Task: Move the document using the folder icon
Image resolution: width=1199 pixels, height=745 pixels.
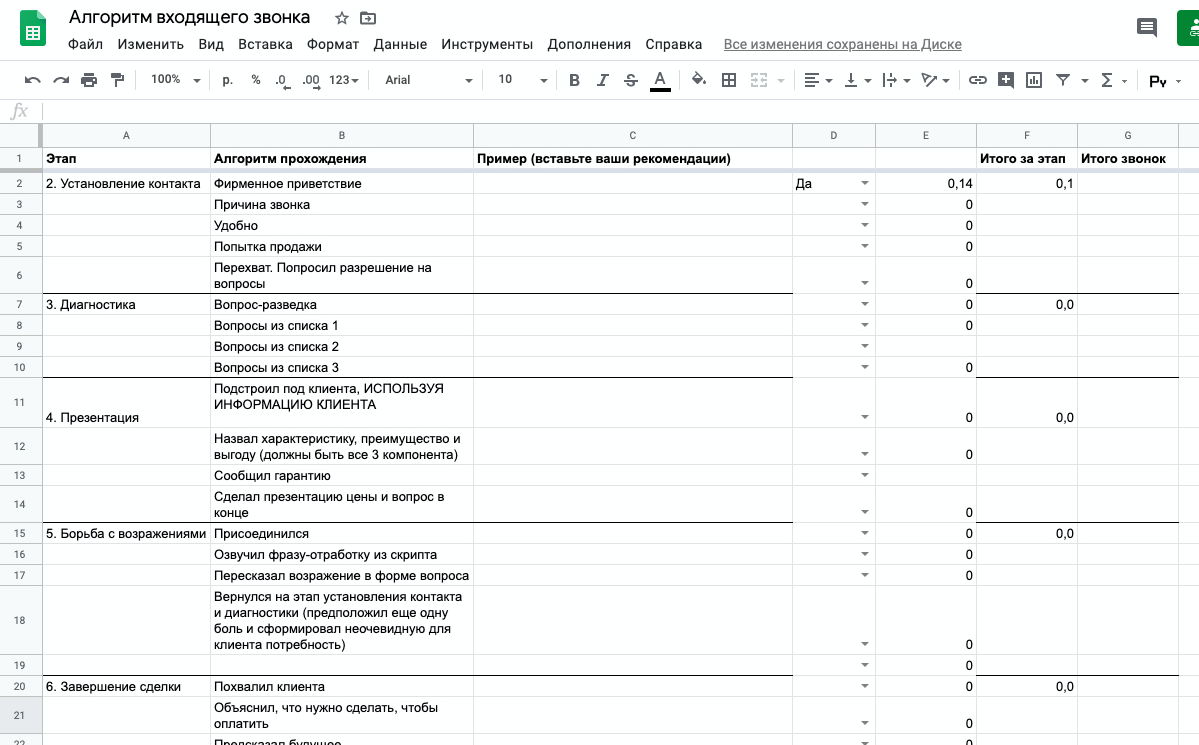Action: [x=368, y=18]
